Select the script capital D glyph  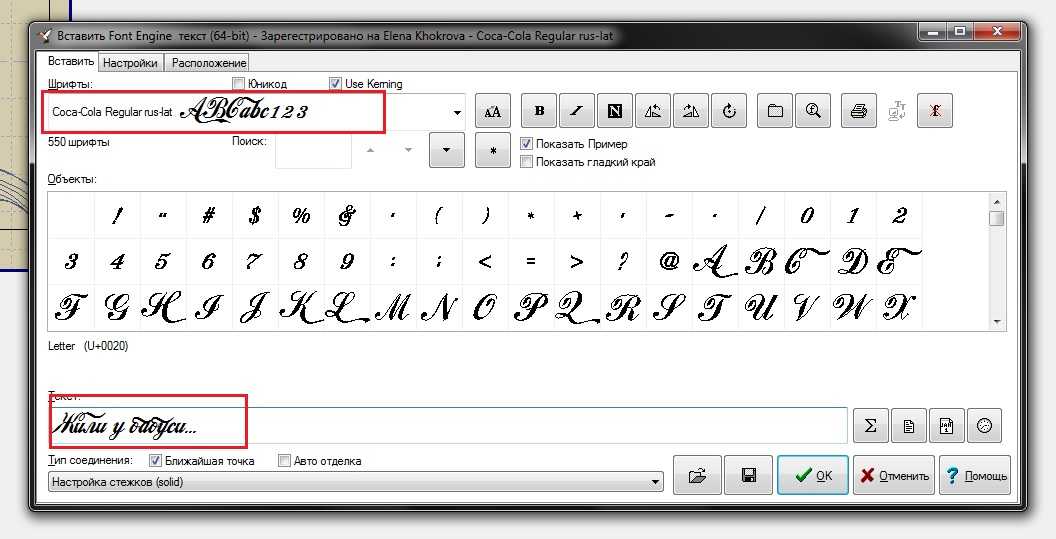pyautogui.click(x=853, y=261)
